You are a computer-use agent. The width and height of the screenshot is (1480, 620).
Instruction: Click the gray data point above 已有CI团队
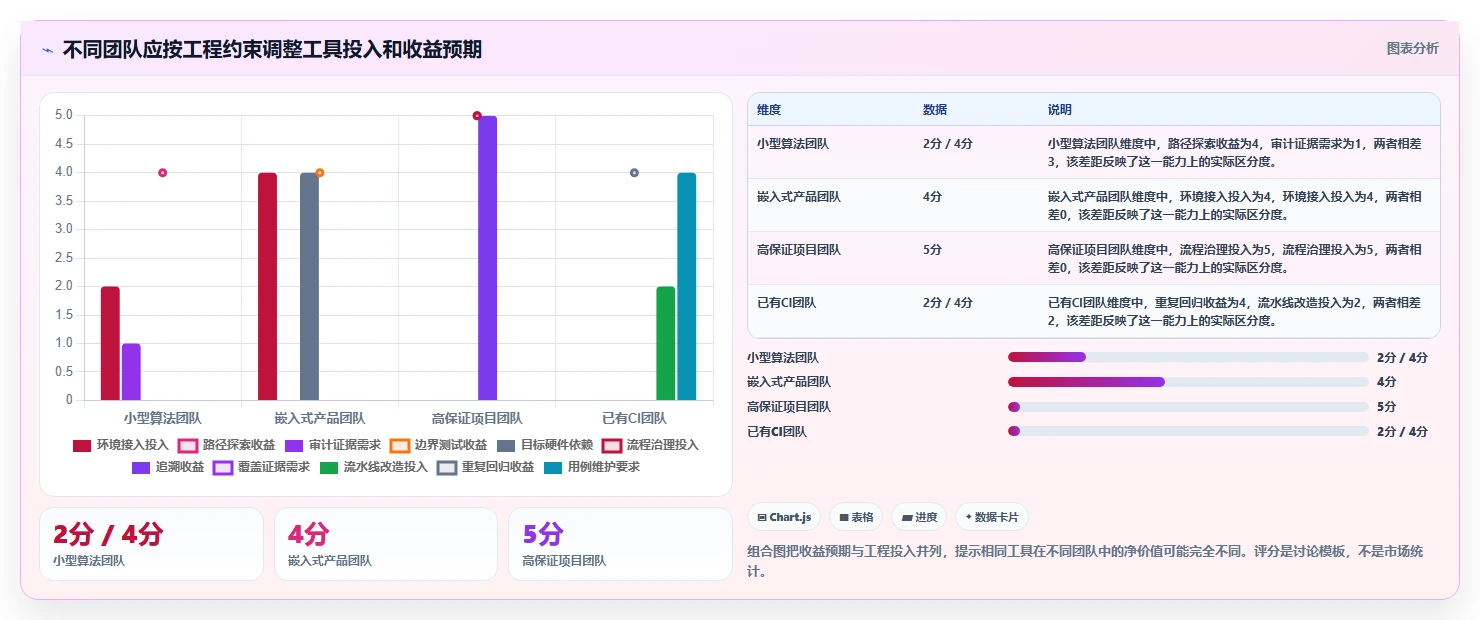(x=634, y=173)
